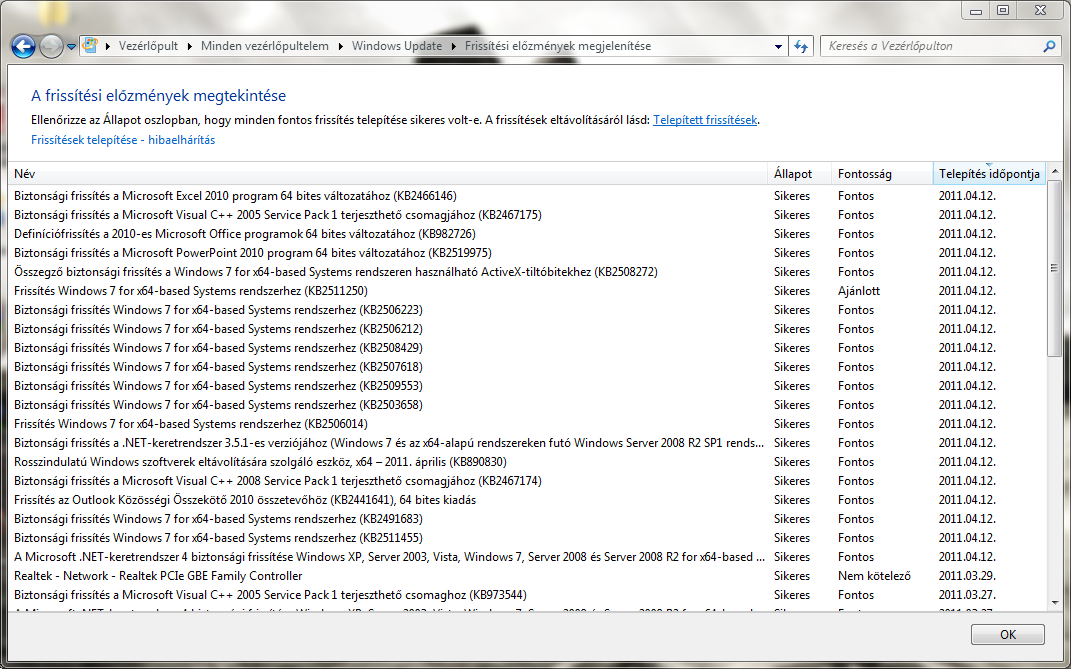
Task: Select the Windows 7 update KB2511250
Action: (527, 291)
